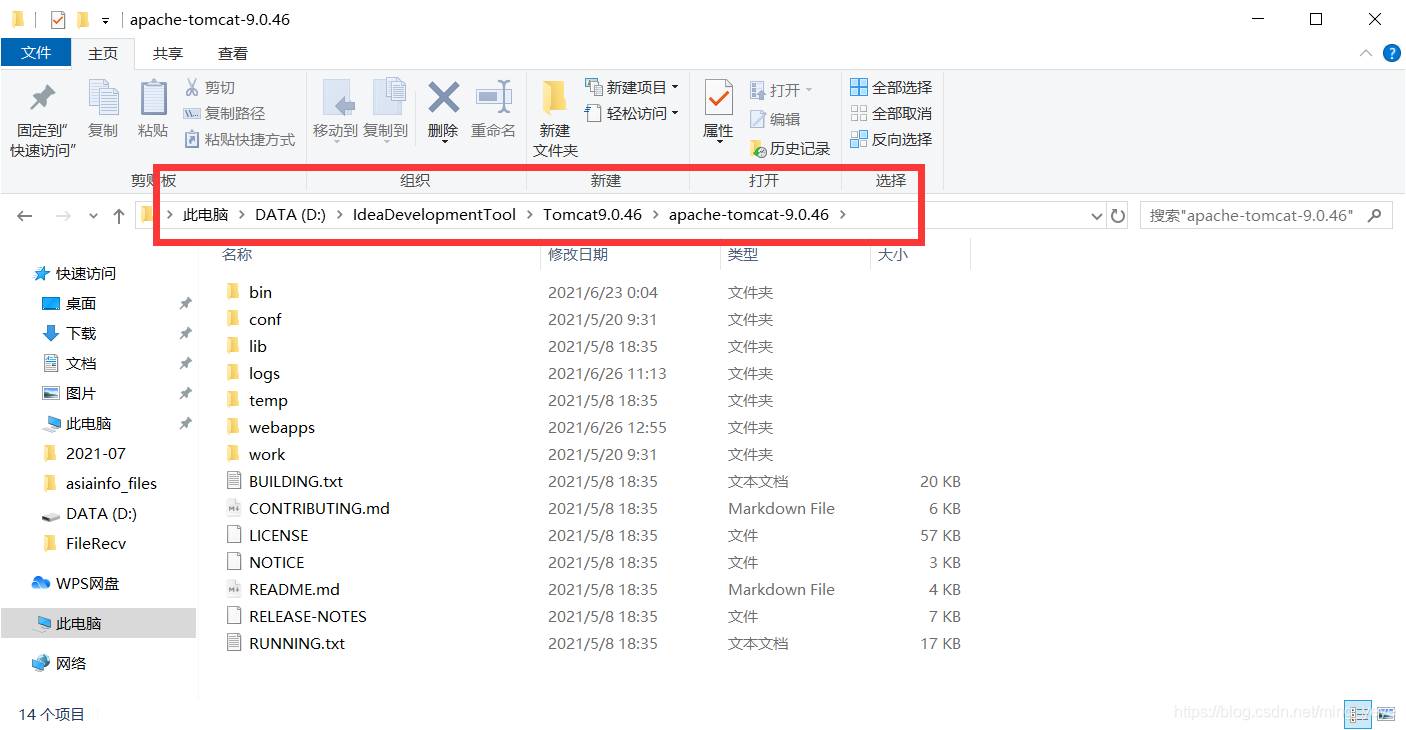The width and height of the screenshot is (1406, 730).
Task: Click the Open (打开) ribbon button
Action: tap(781, 90)
